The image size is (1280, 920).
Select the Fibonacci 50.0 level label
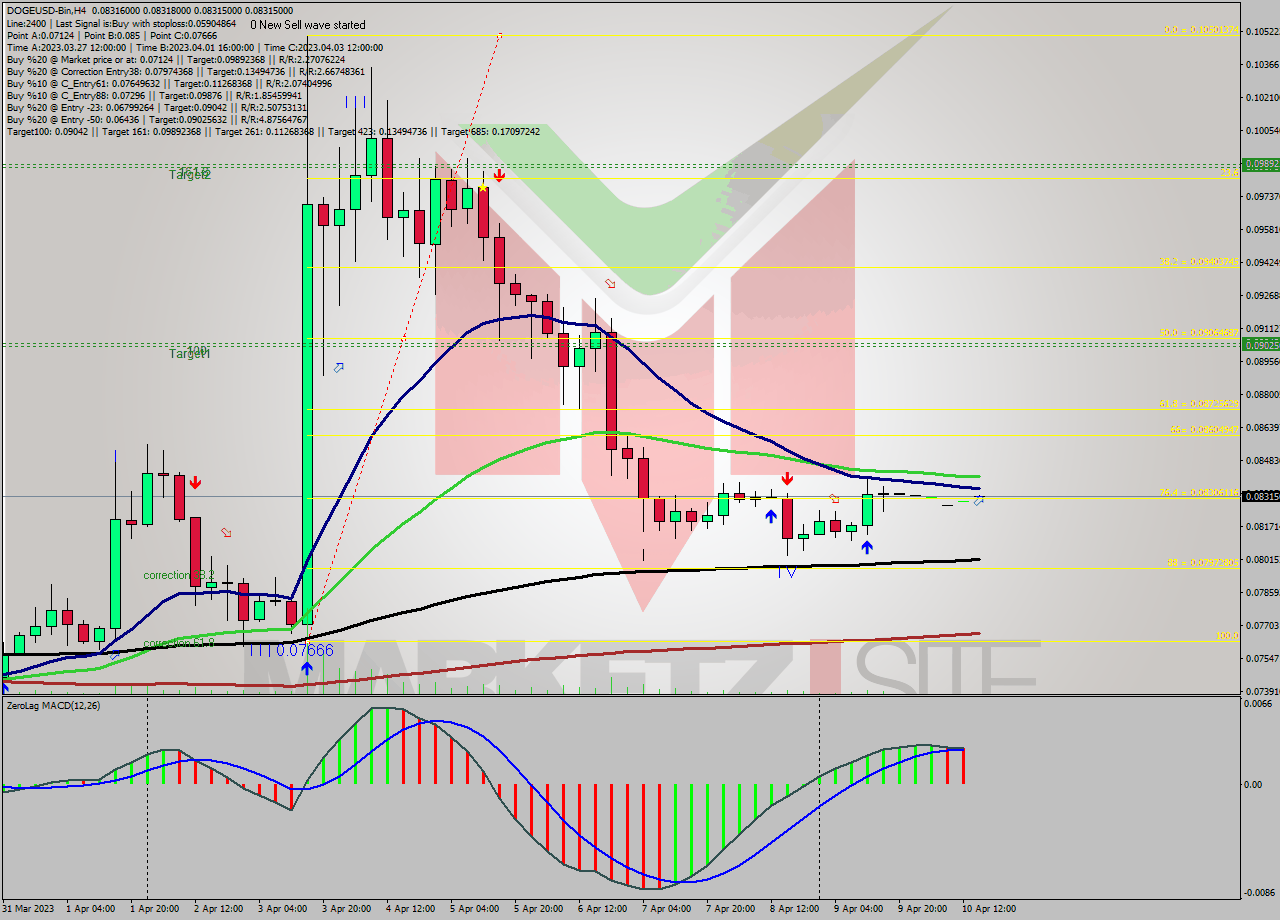(1200, 333)
